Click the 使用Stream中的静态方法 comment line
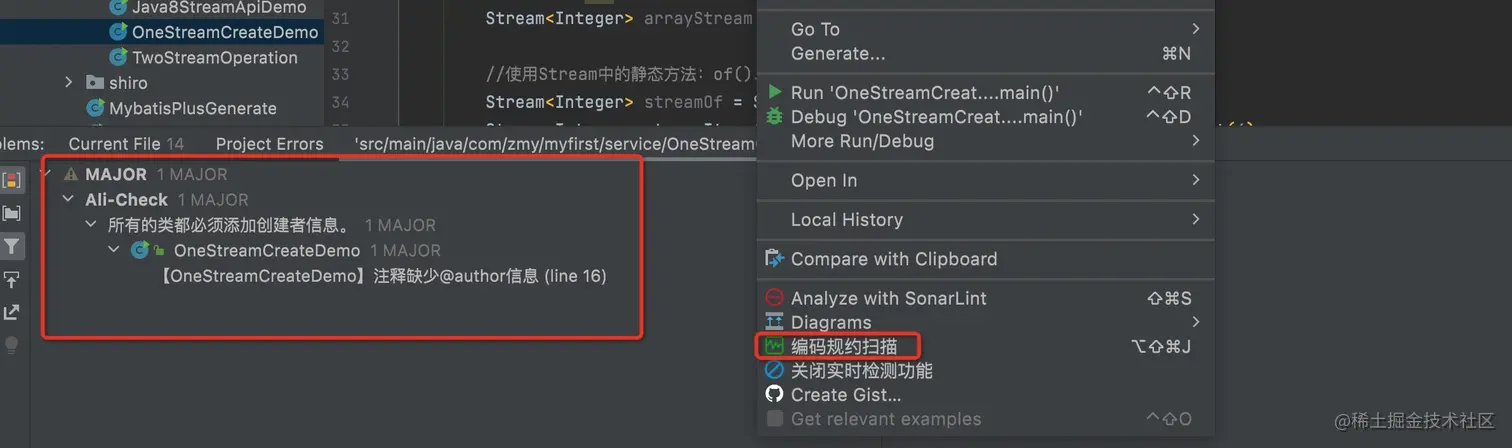Screen dimensions: 1512x448 [621, 74]
